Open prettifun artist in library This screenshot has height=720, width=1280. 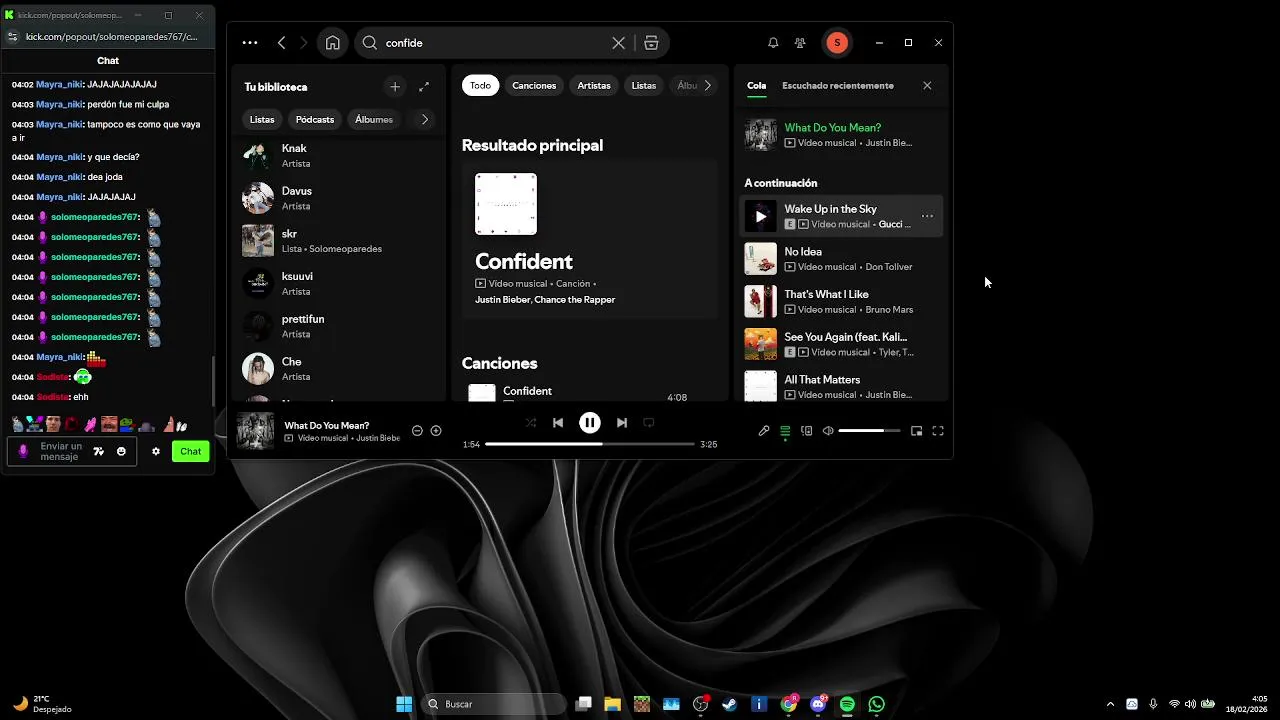(340, 326)
